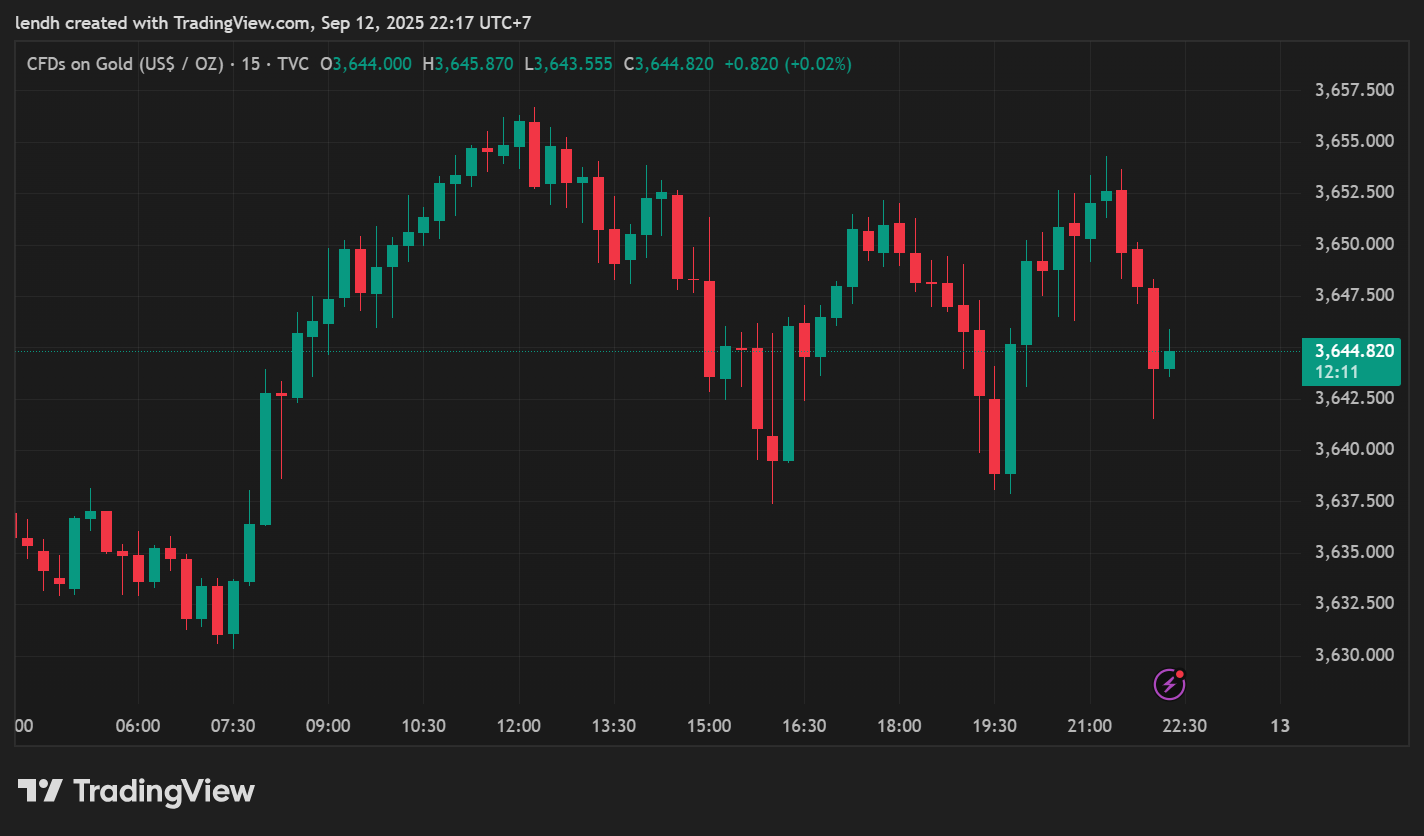Click the 09:00 time axis label

tap(328, 726)
